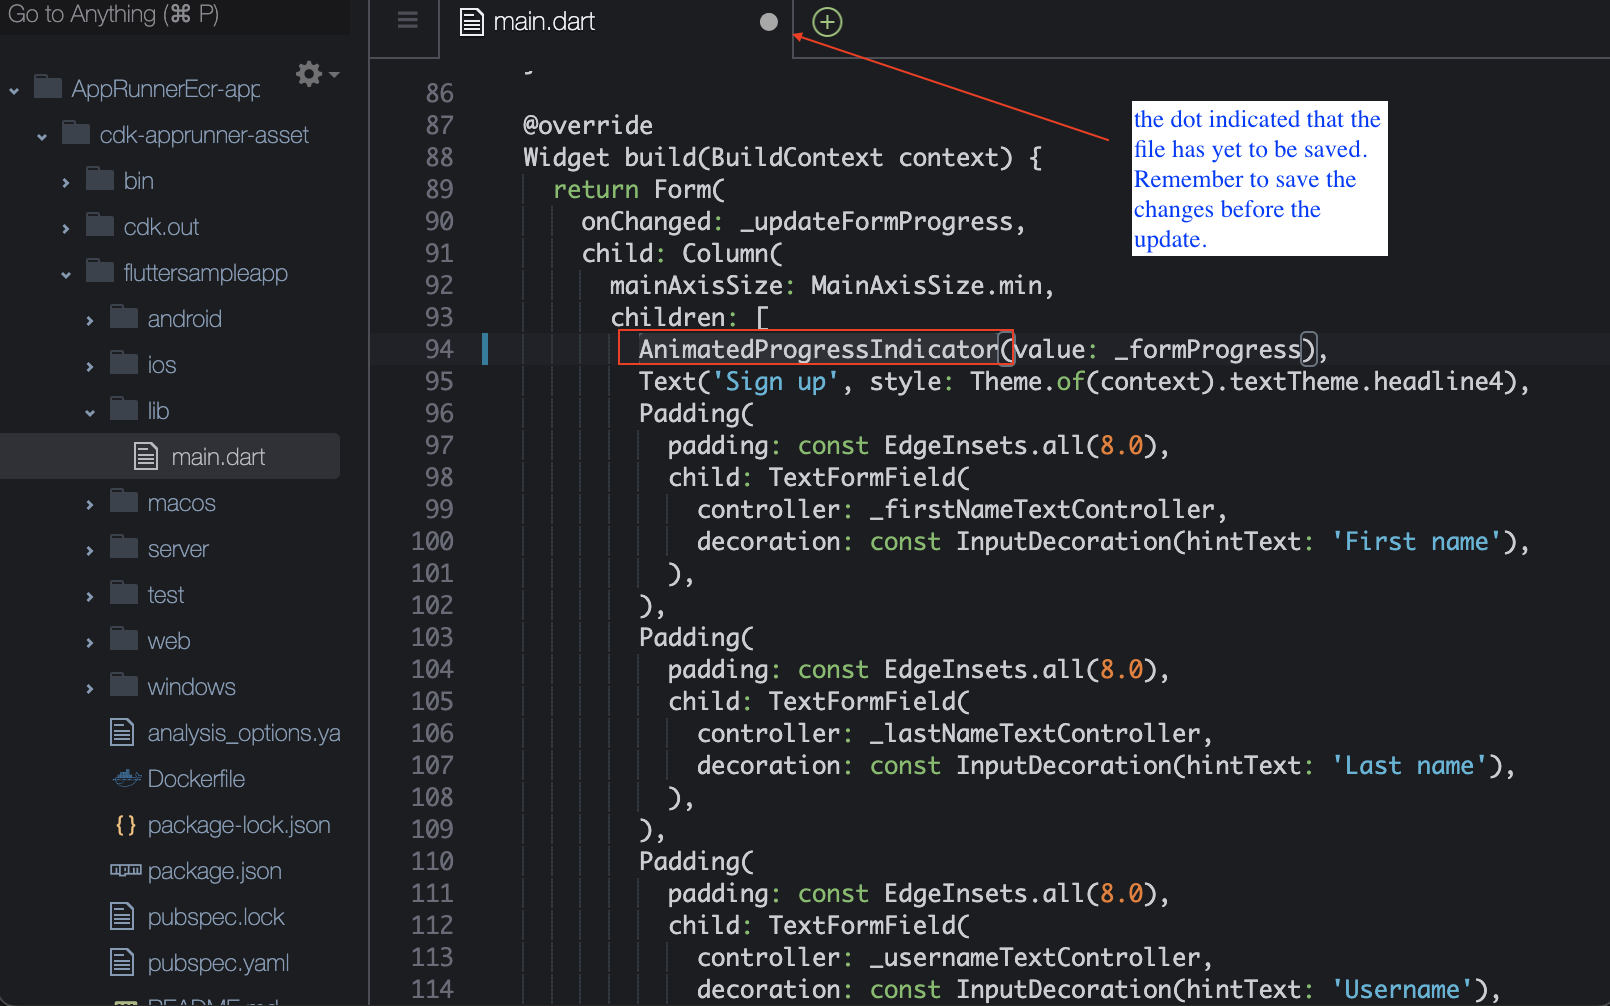
Task: Click the server folder icon
Action: tap(124, 547)
